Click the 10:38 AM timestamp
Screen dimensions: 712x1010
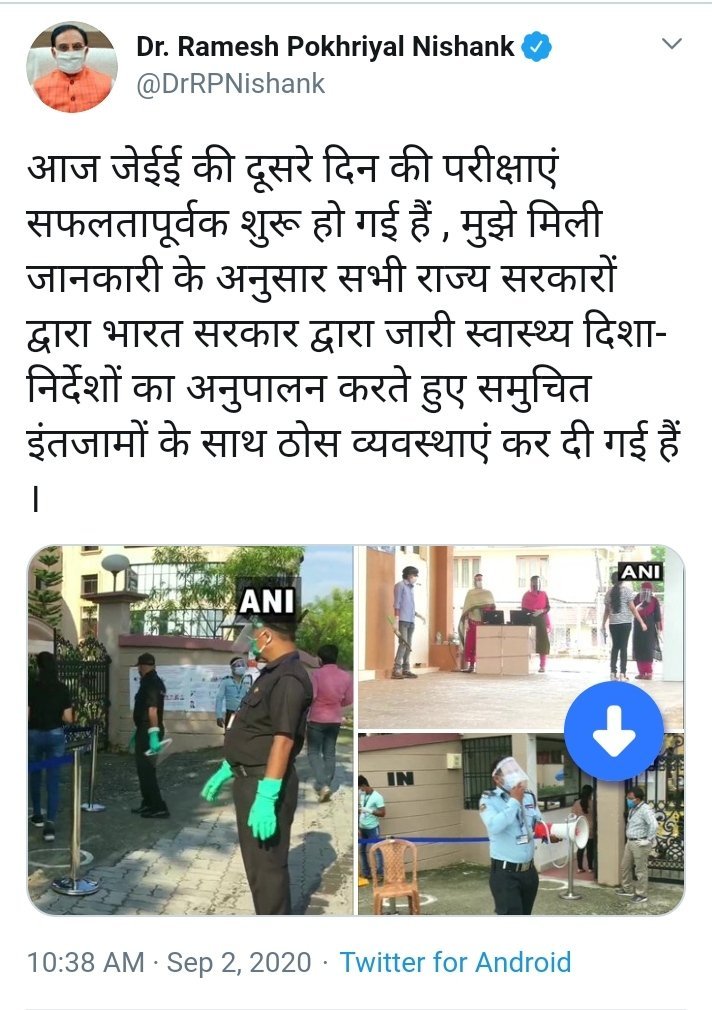(86, 962)
